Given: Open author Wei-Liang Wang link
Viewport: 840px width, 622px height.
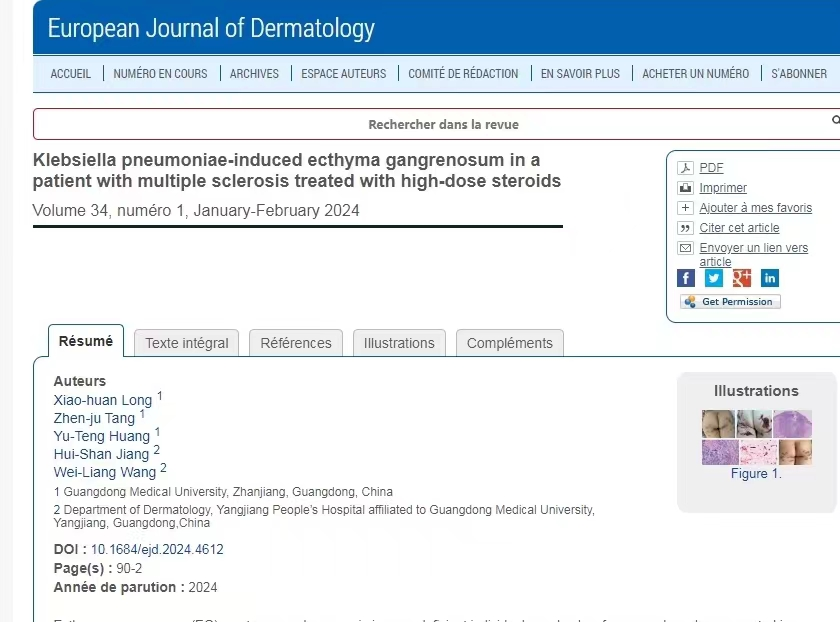Looking at the screenshot, I should [105, 472].
